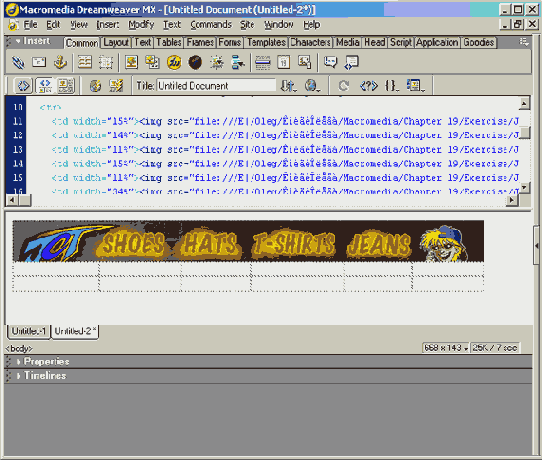Image resolution: width=542 pixels, height=460 pixels.
Task: Open the Commands menu
Action: click(x=211, y=25)
